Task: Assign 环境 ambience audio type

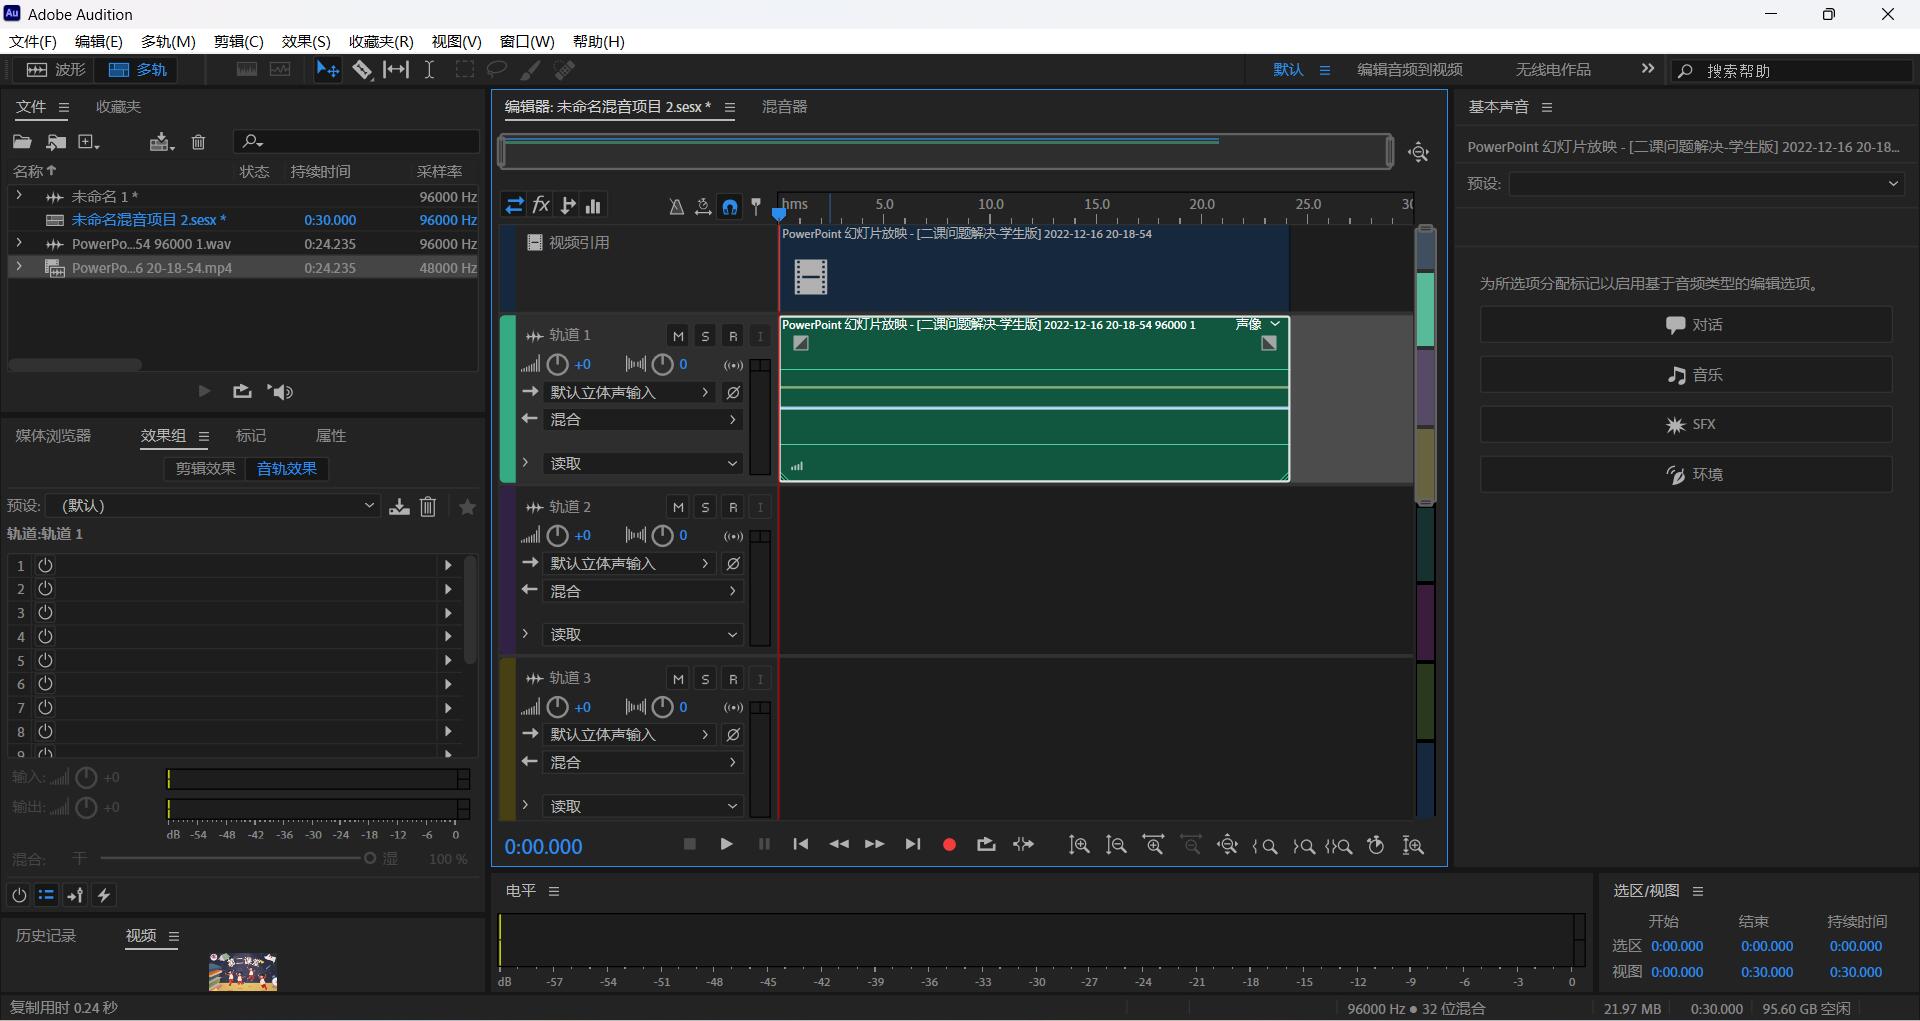Action: pyautogui.click(x=1686, y=475)
